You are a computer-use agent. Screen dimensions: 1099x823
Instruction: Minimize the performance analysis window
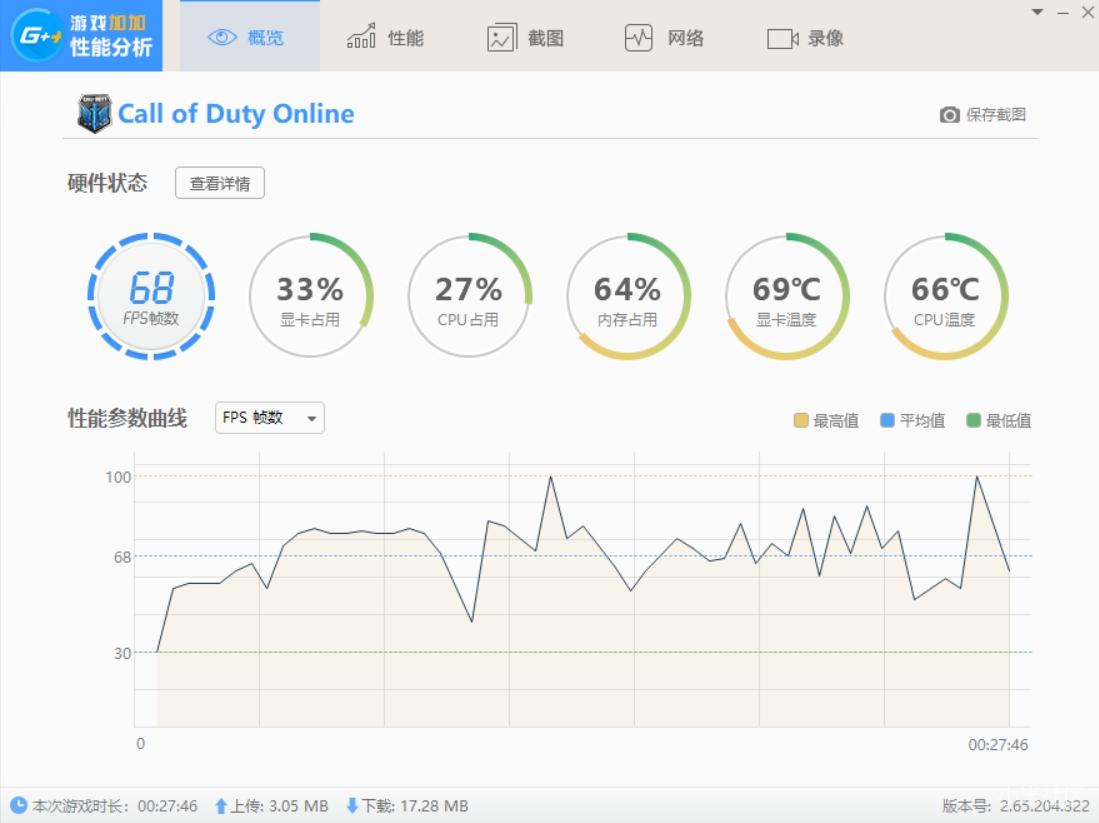click(1063, 13)
